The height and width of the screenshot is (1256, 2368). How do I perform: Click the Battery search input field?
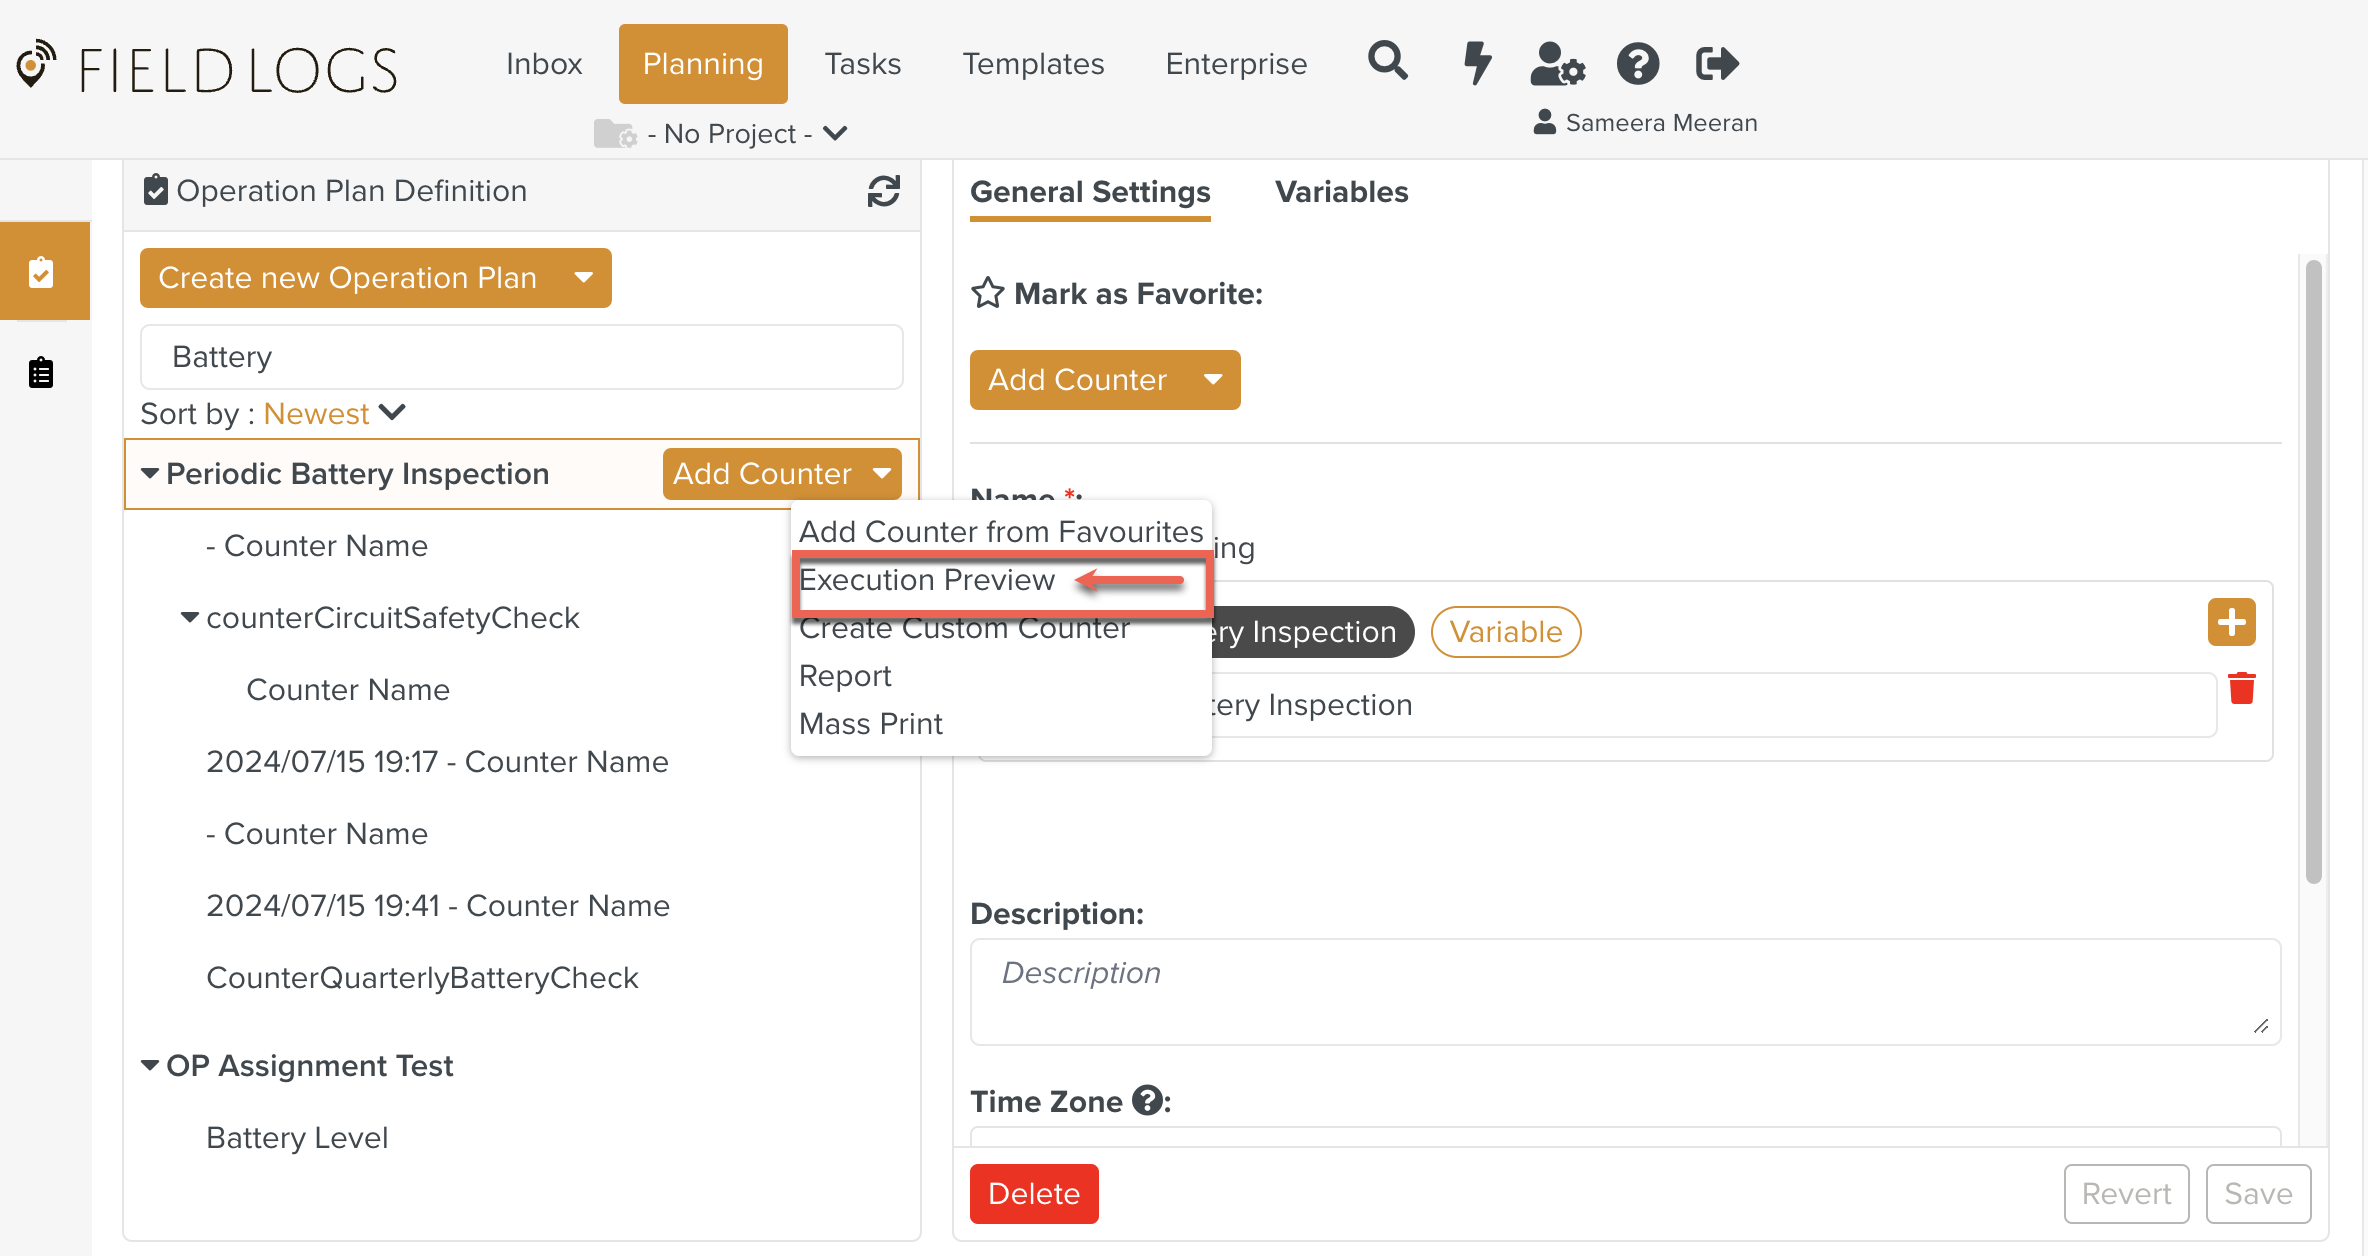pos(521,357)
